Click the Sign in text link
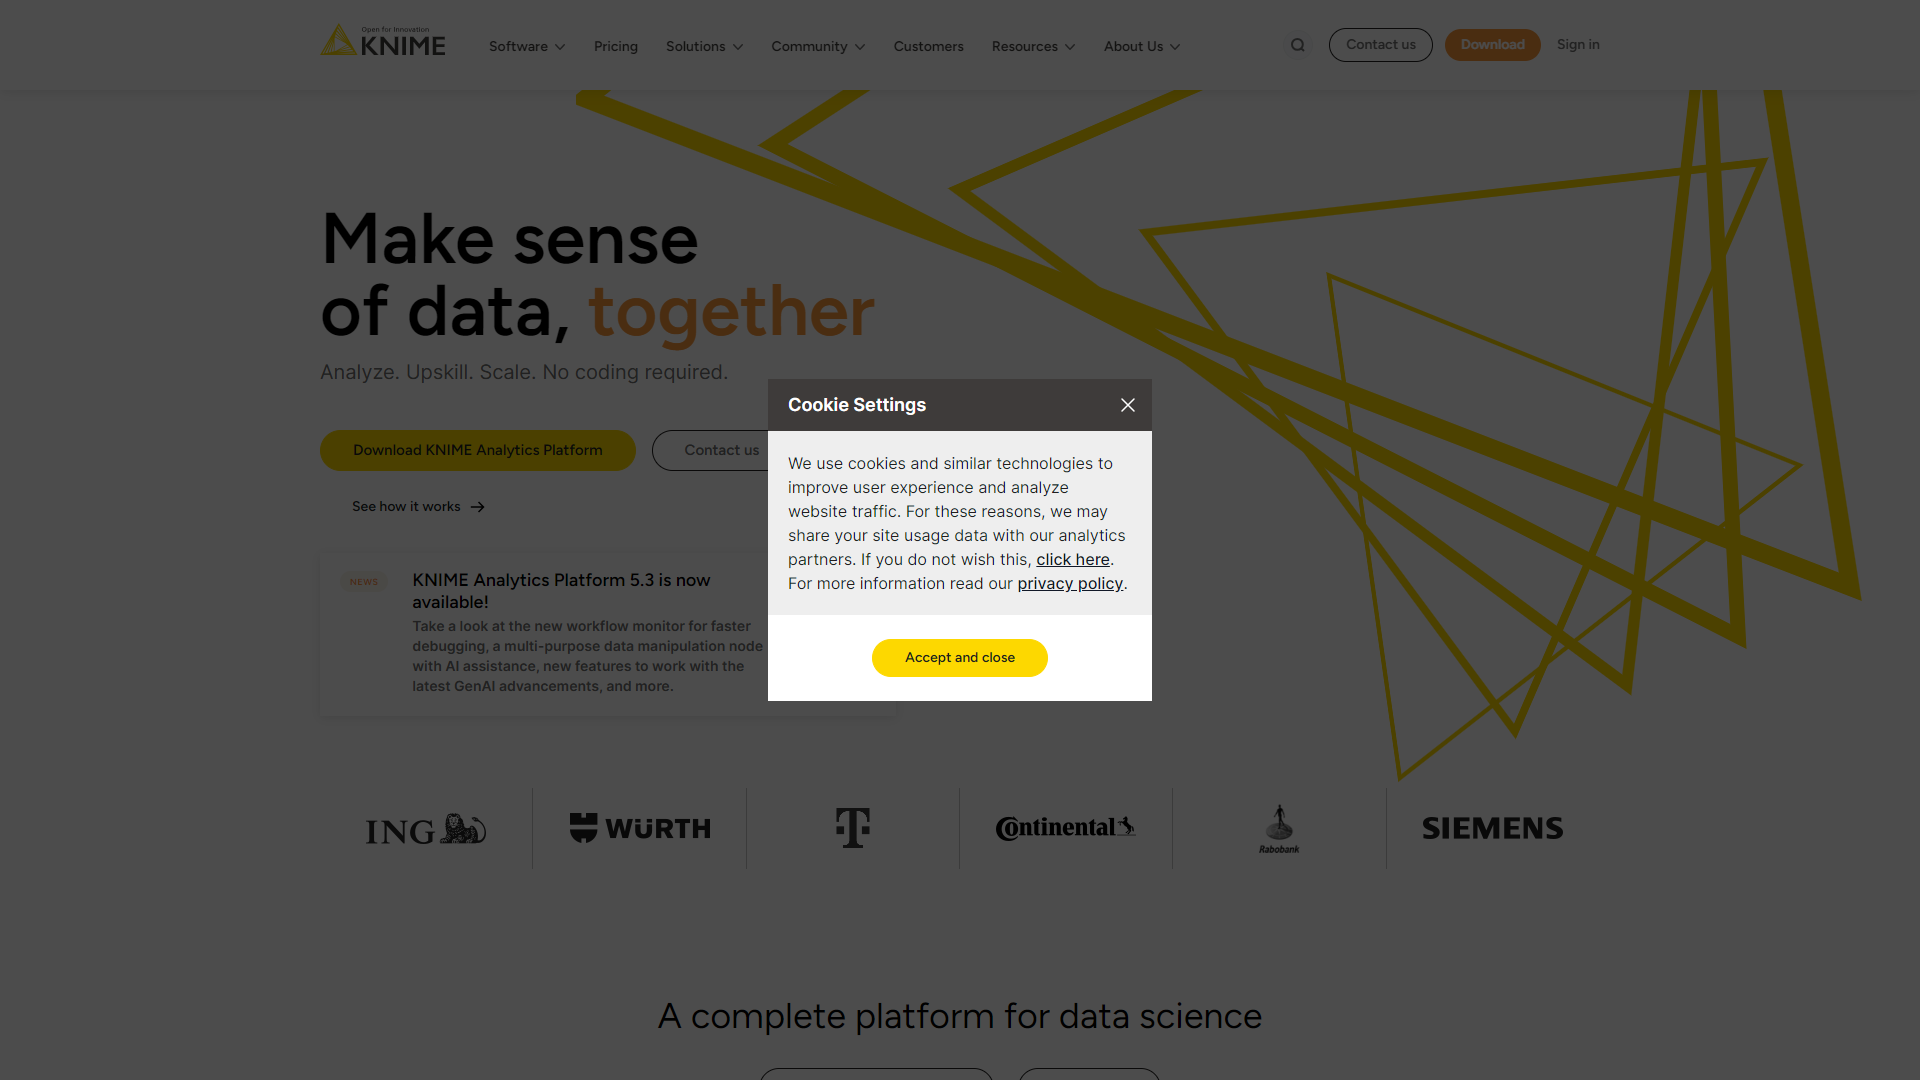Image resolution: width=1920 pixels, height=1080 pixels. coord(1578,44)
